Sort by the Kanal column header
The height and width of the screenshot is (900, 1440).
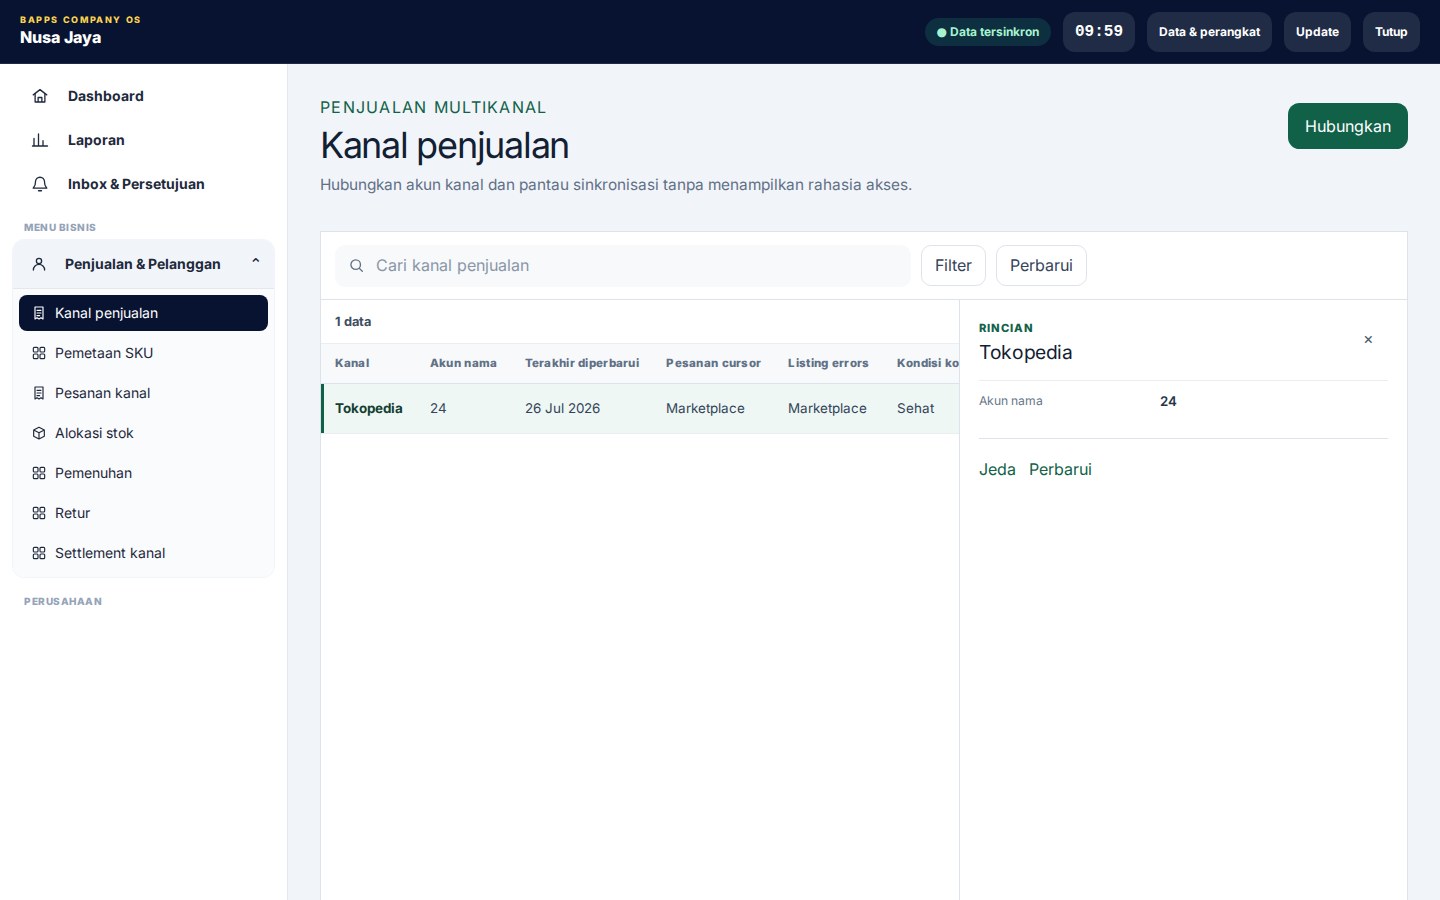tap(352, 363)
